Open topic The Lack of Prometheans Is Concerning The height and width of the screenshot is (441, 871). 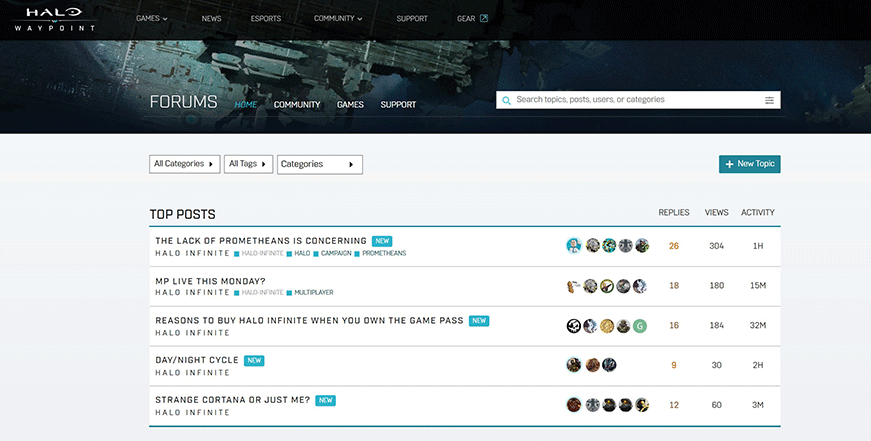[x=261, y=241]
